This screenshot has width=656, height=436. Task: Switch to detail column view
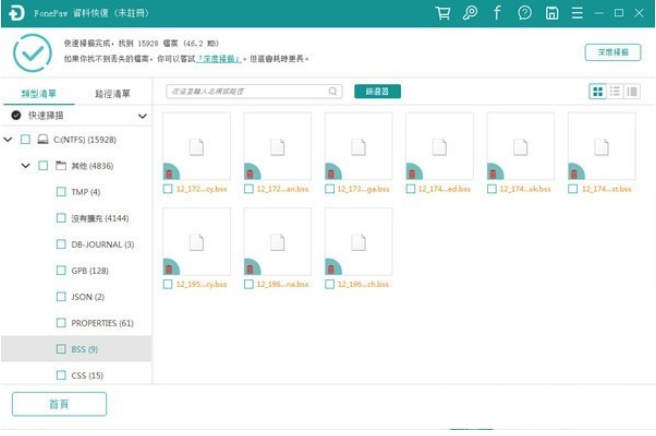click(x=632, y=91)
